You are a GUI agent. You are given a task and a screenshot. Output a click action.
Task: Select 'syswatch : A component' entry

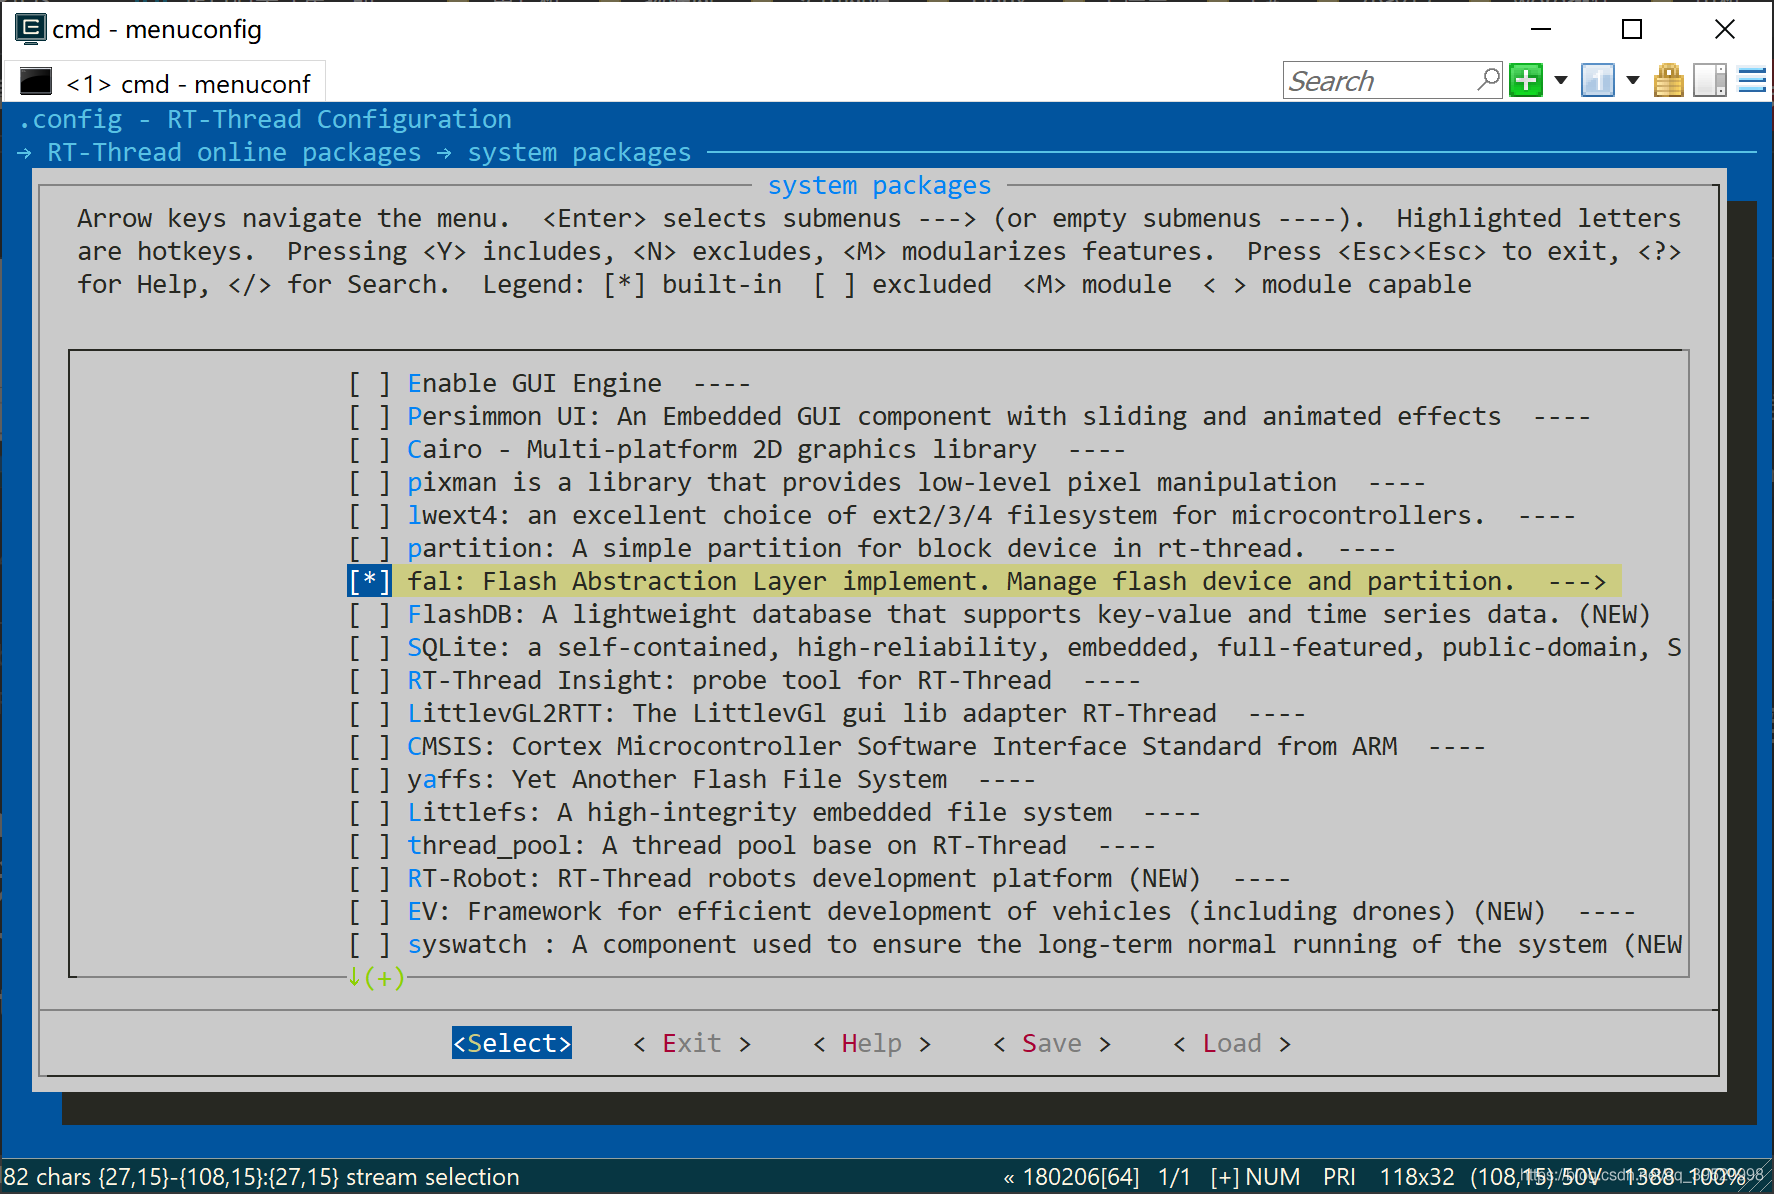[x=1044, y=945]
